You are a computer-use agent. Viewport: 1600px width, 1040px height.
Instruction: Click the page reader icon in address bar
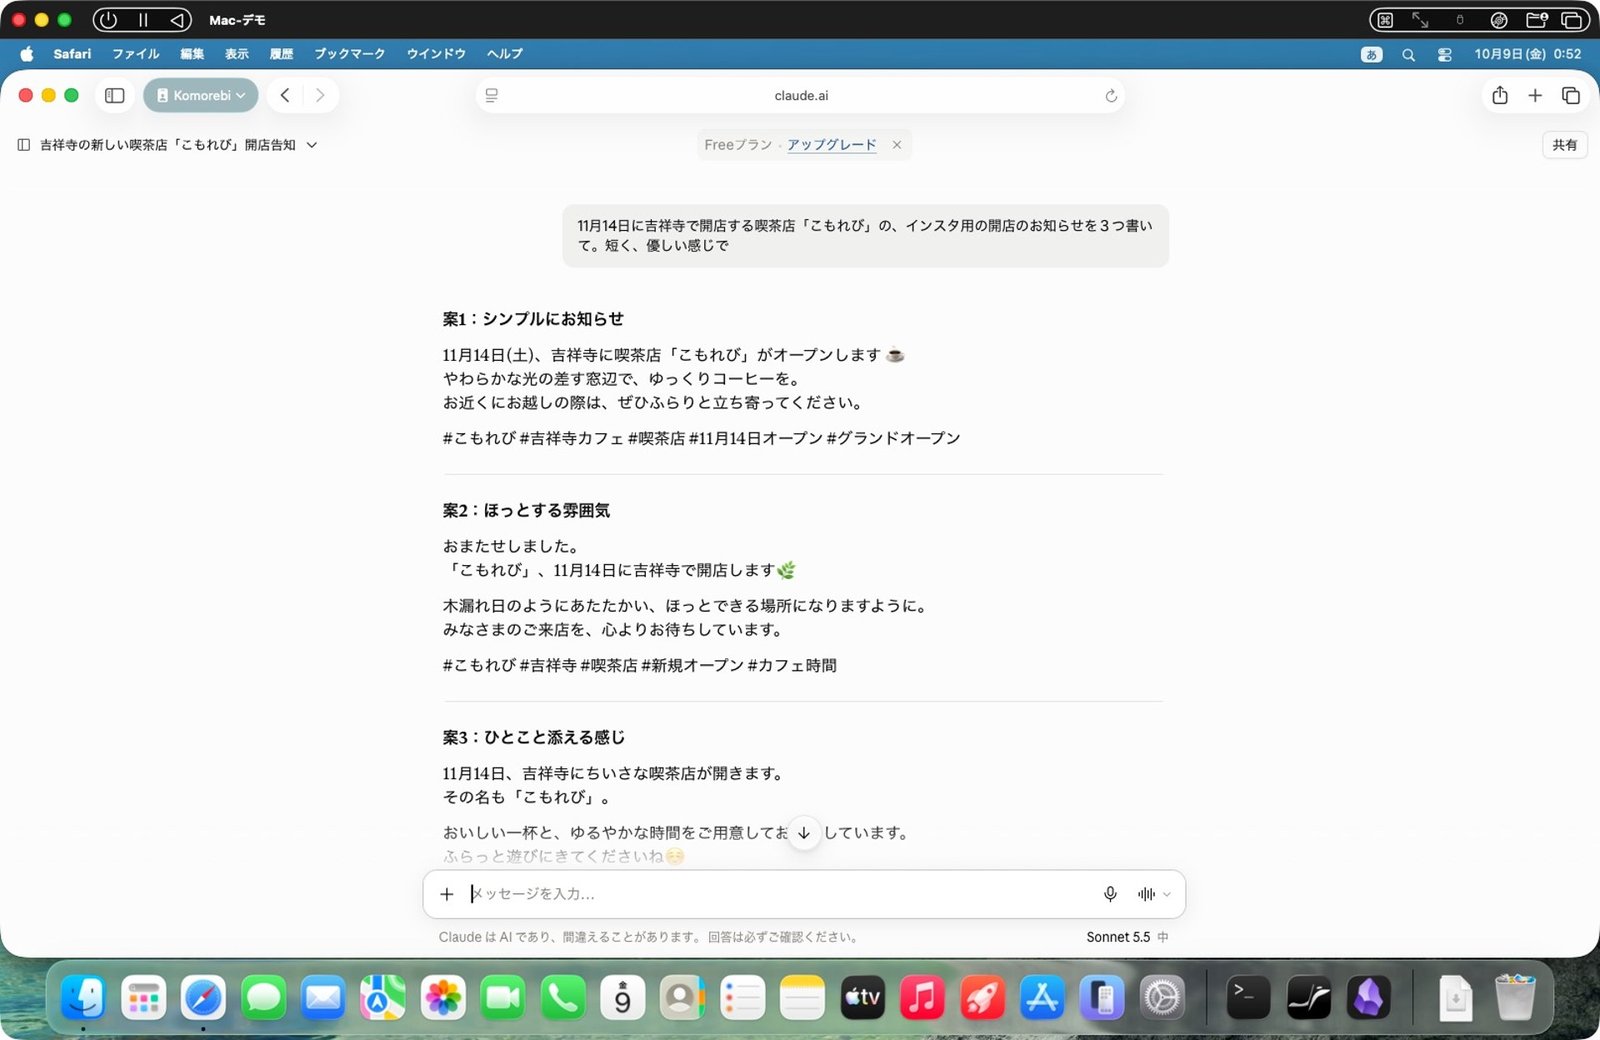click(492, 96)
